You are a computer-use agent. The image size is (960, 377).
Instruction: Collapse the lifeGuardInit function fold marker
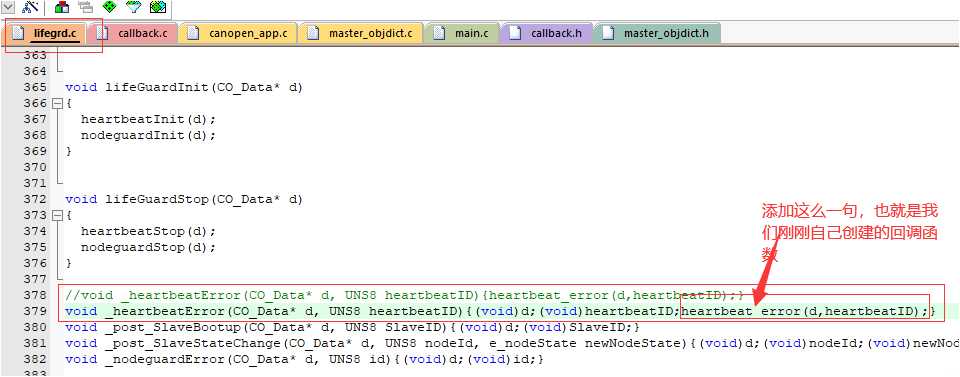(x=58, y=103)
